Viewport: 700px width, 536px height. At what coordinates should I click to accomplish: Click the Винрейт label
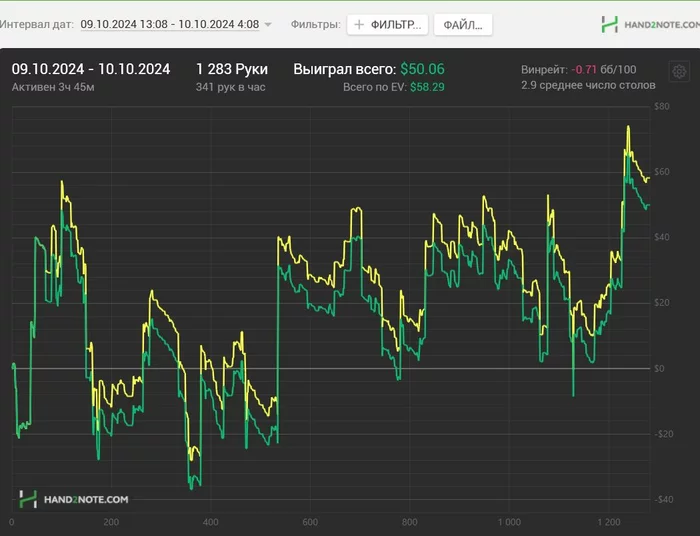coord(544,70)
